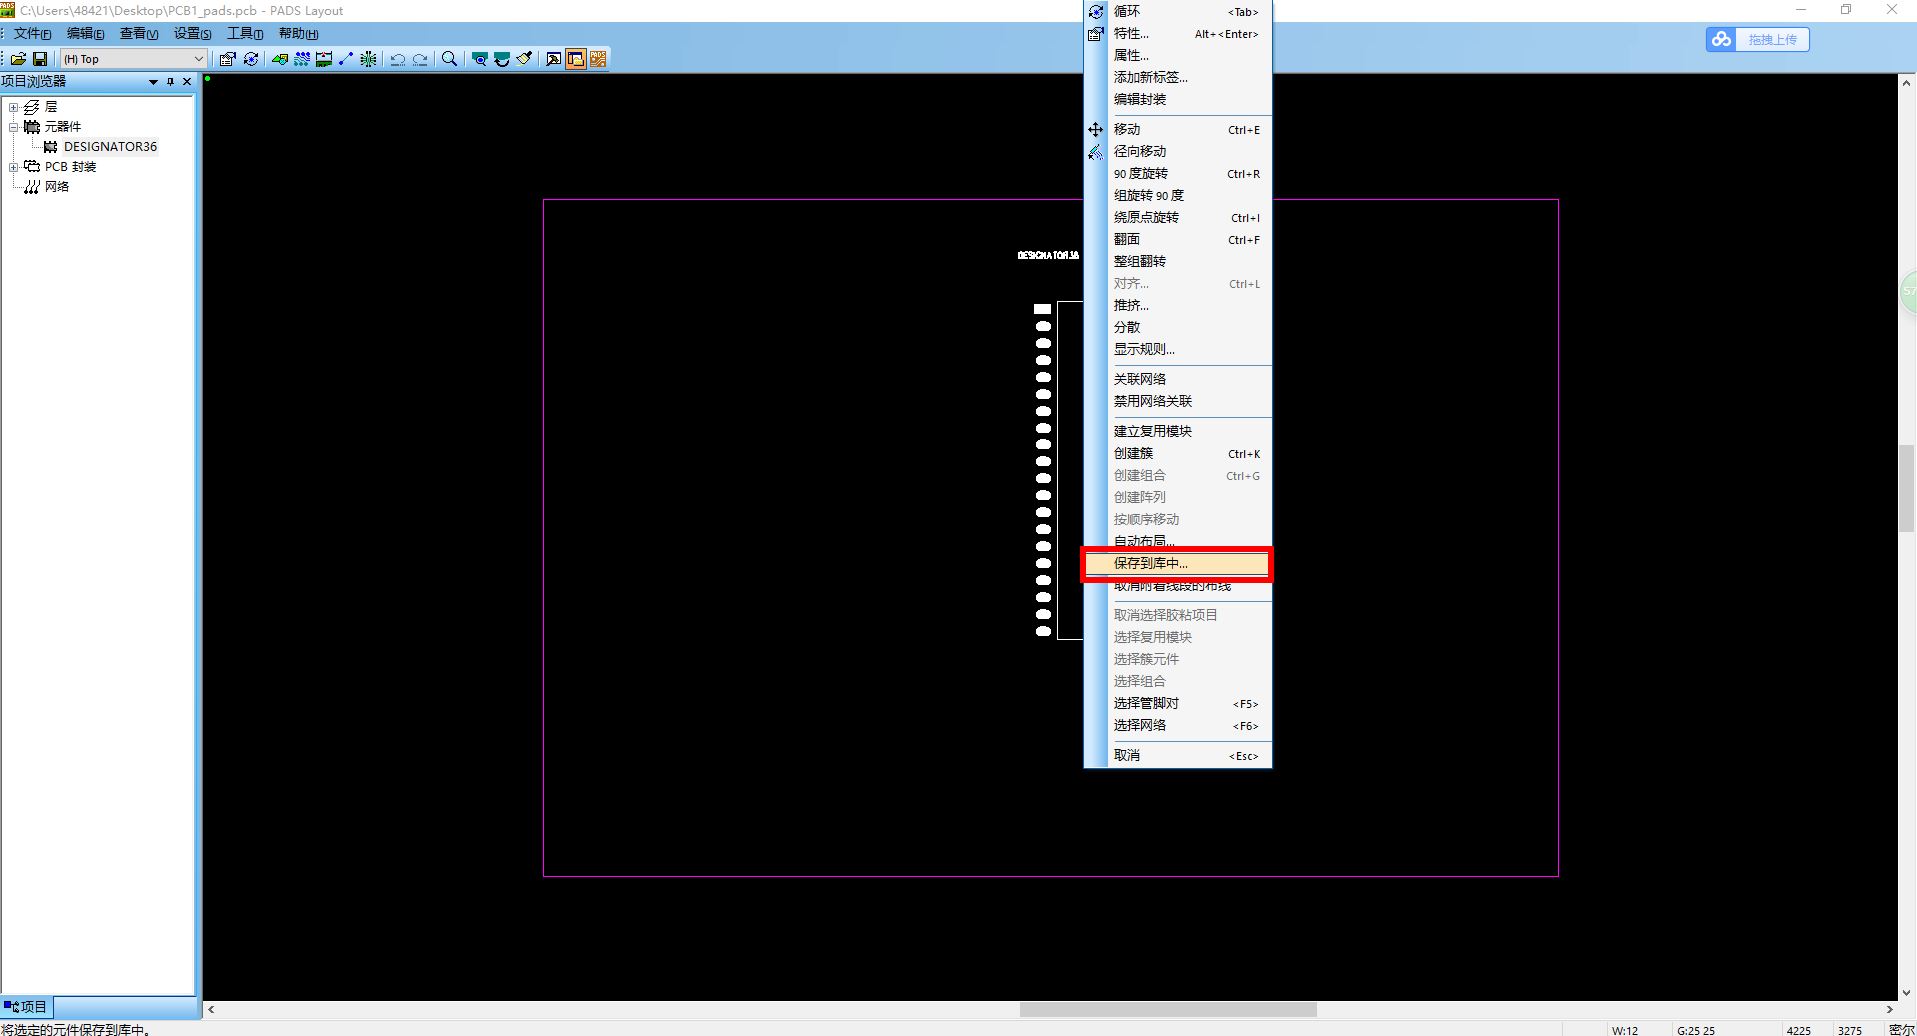Toggle the Project Explorer icon
This screenshot has width=1917, height=1036.
(575, 59)
